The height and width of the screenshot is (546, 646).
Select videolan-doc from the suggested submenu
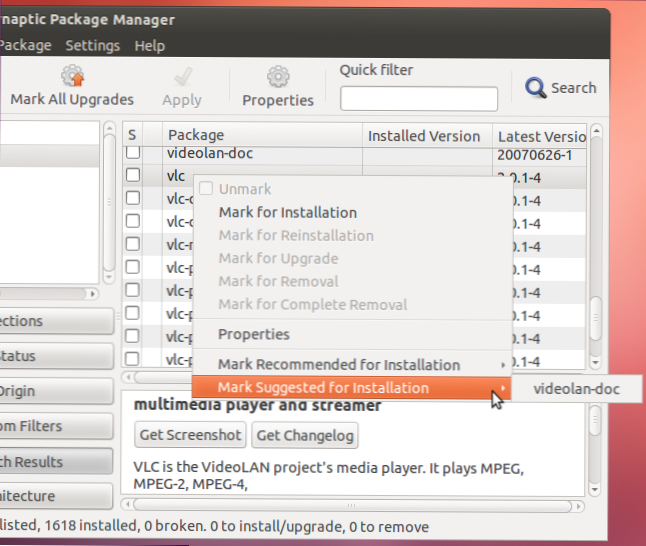[x=576, y=388]
